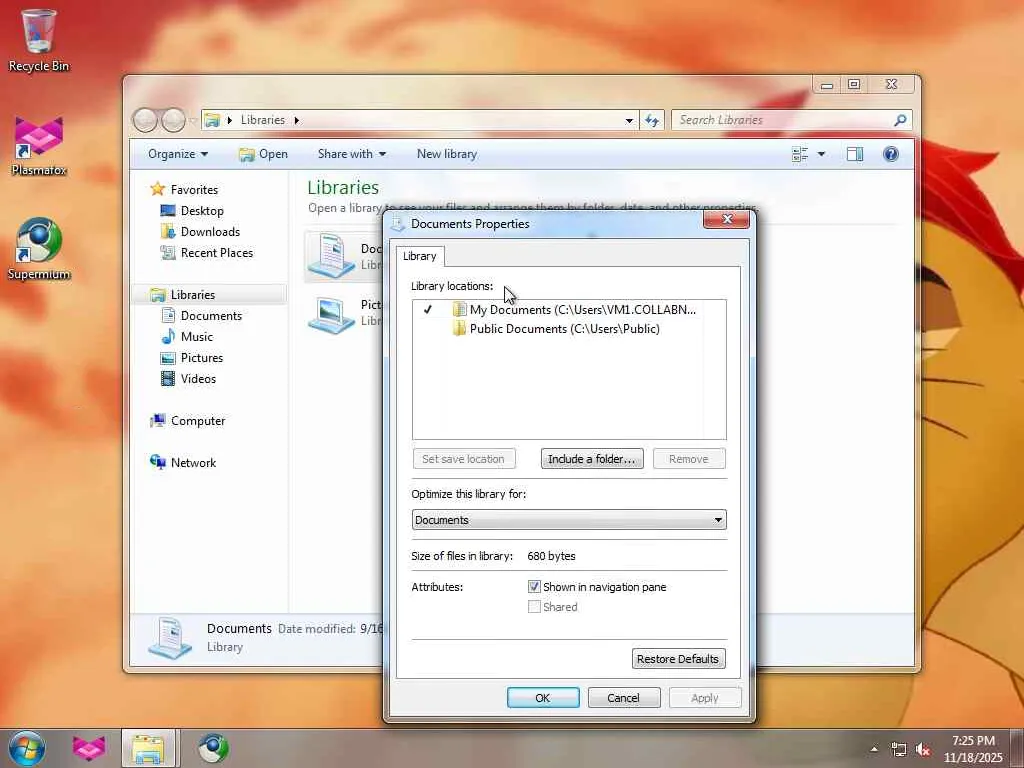Click Open in the Explorer toolbar
This screenshot has width=1024, height=768.
pos(263,154)
